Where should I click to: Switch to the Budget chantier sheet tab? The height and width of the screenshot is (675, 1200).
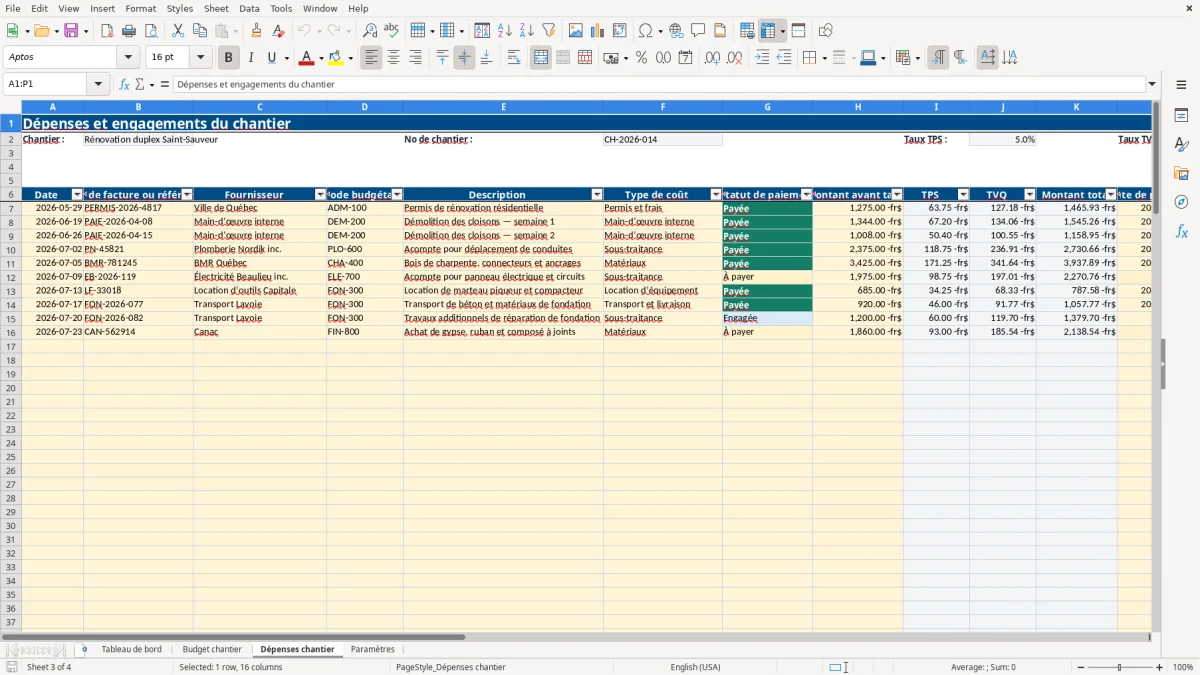[x=212, y=649]
